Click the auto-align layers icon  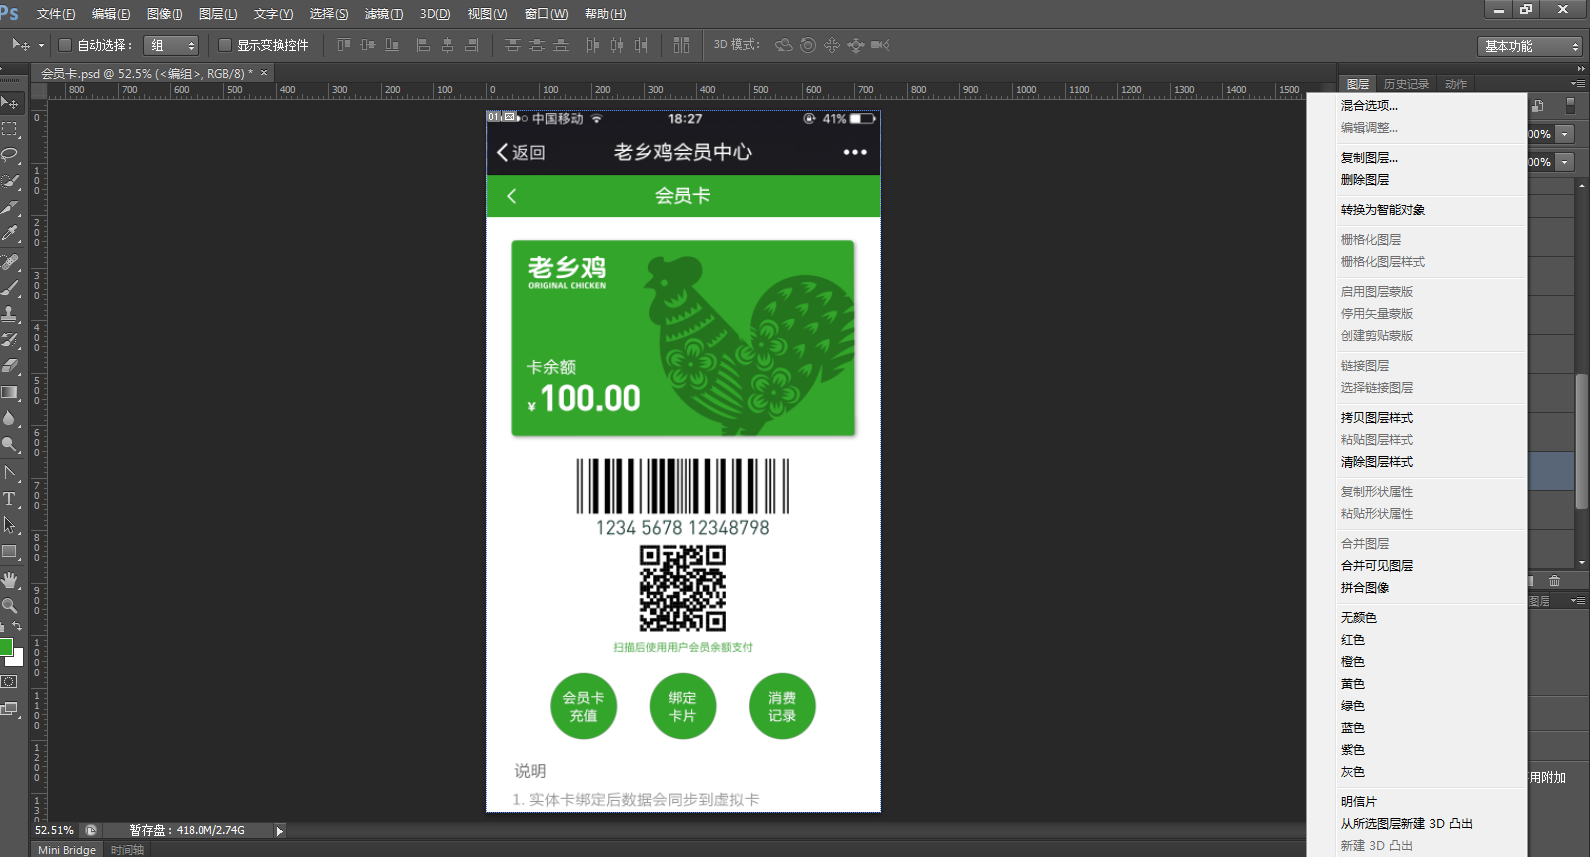pos(681,45)
